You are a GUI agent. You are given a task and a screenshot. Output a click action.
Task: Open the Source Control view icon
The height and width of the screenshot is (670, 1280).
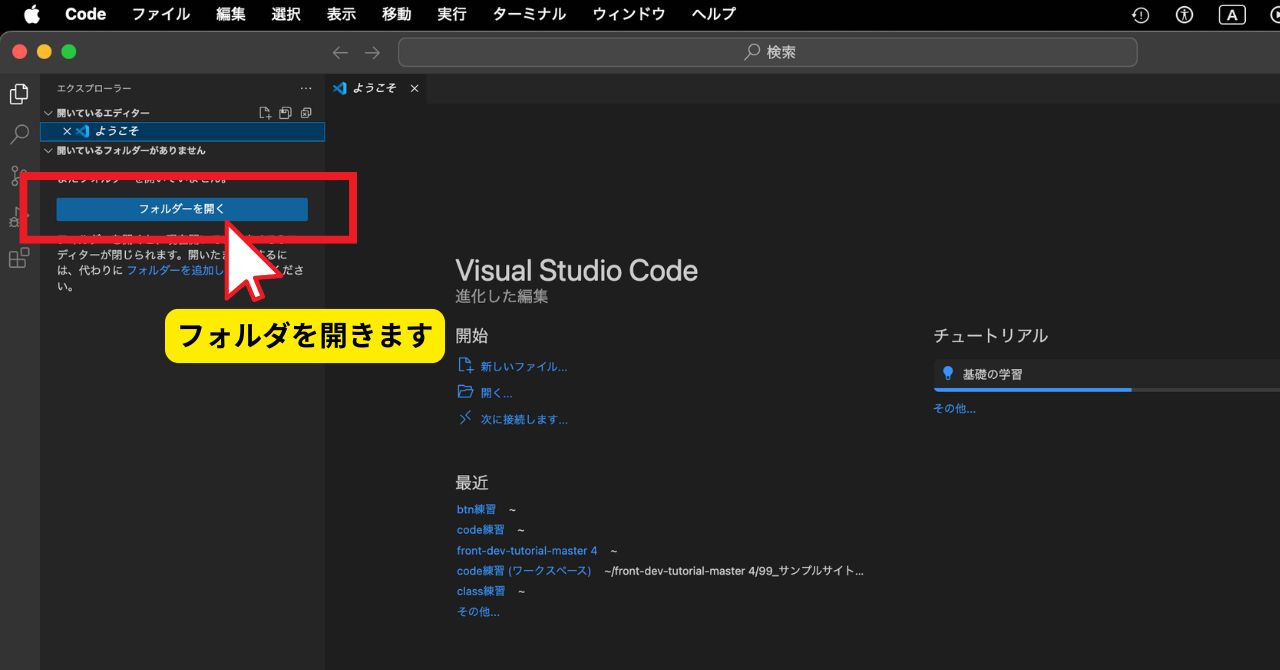point(17,176)
